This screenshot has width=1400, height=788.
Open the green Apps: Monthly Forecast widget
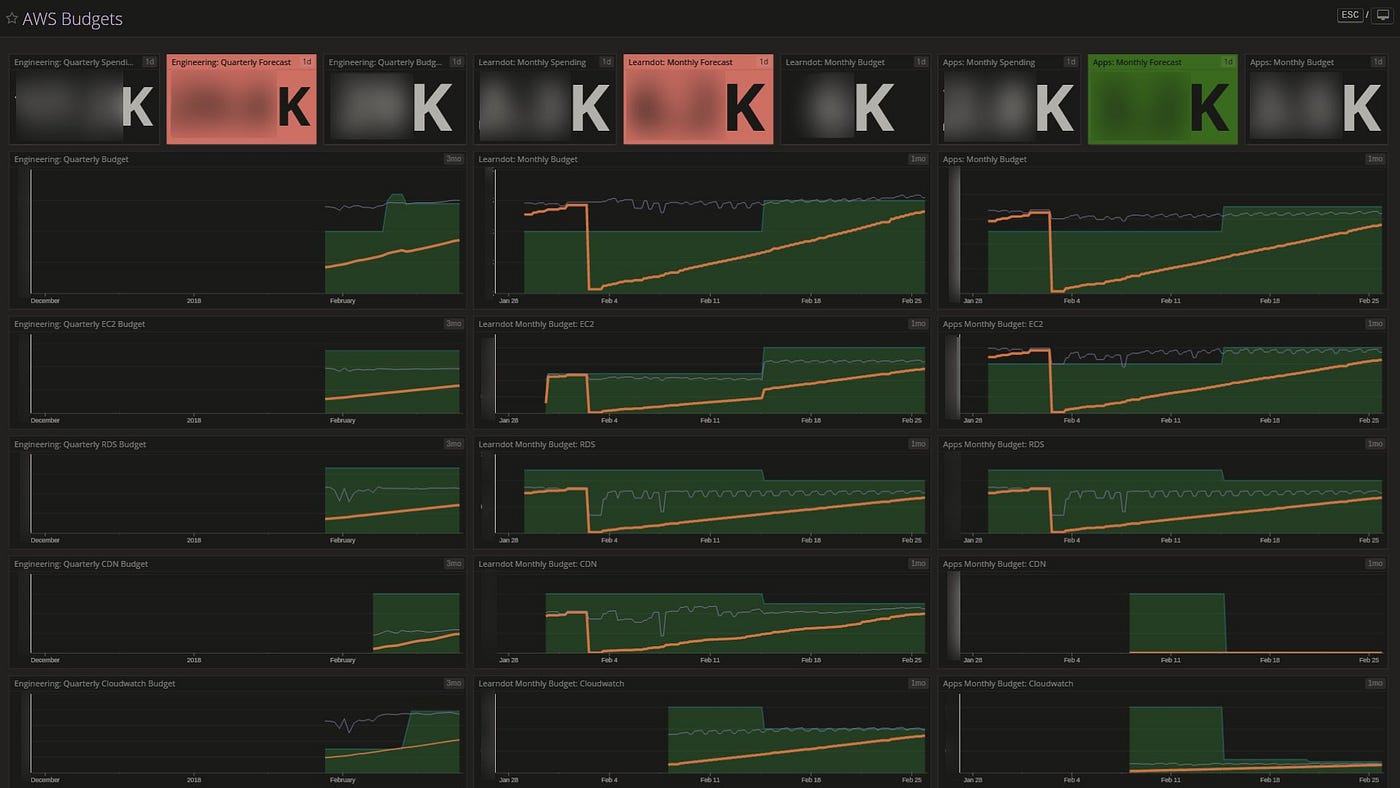click(x=1162, y=99)
